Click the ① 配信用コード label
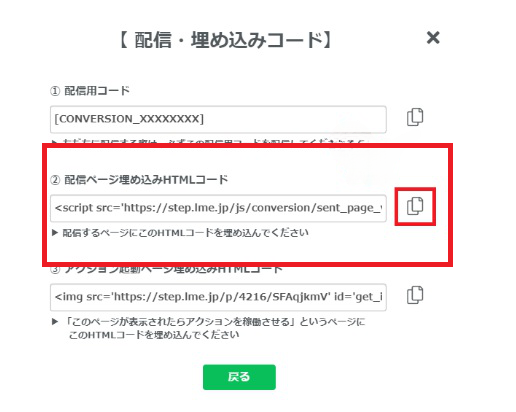Image resolution: width=516 pixels, height=412 pixels. click(x=90, y=91)
